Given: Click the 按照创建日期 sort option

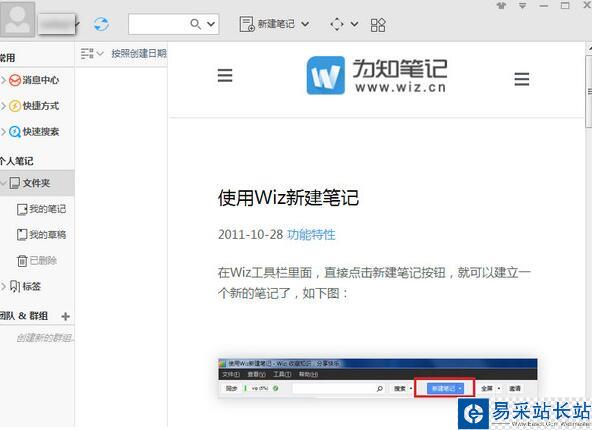Looking at the screenshot, I should tap(139, 54).
